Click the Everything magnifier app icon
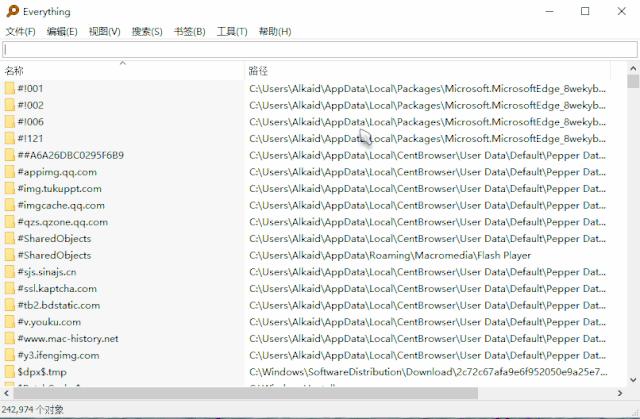 point(13,11)
